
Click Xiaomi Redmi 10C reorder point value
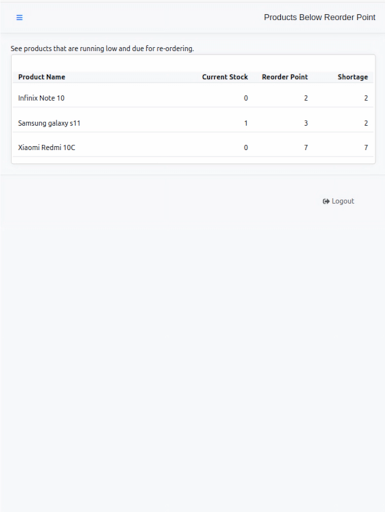tap(306, 147)
